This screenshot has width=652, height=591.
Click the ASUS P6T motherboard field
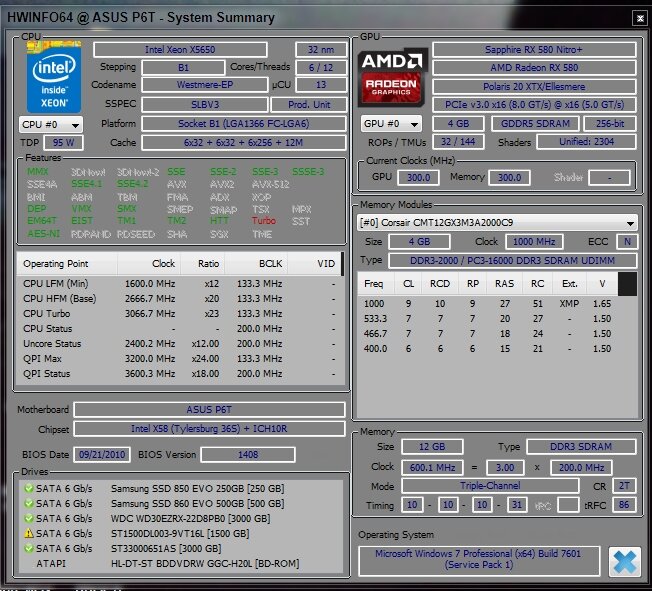[x=209, y=410]
